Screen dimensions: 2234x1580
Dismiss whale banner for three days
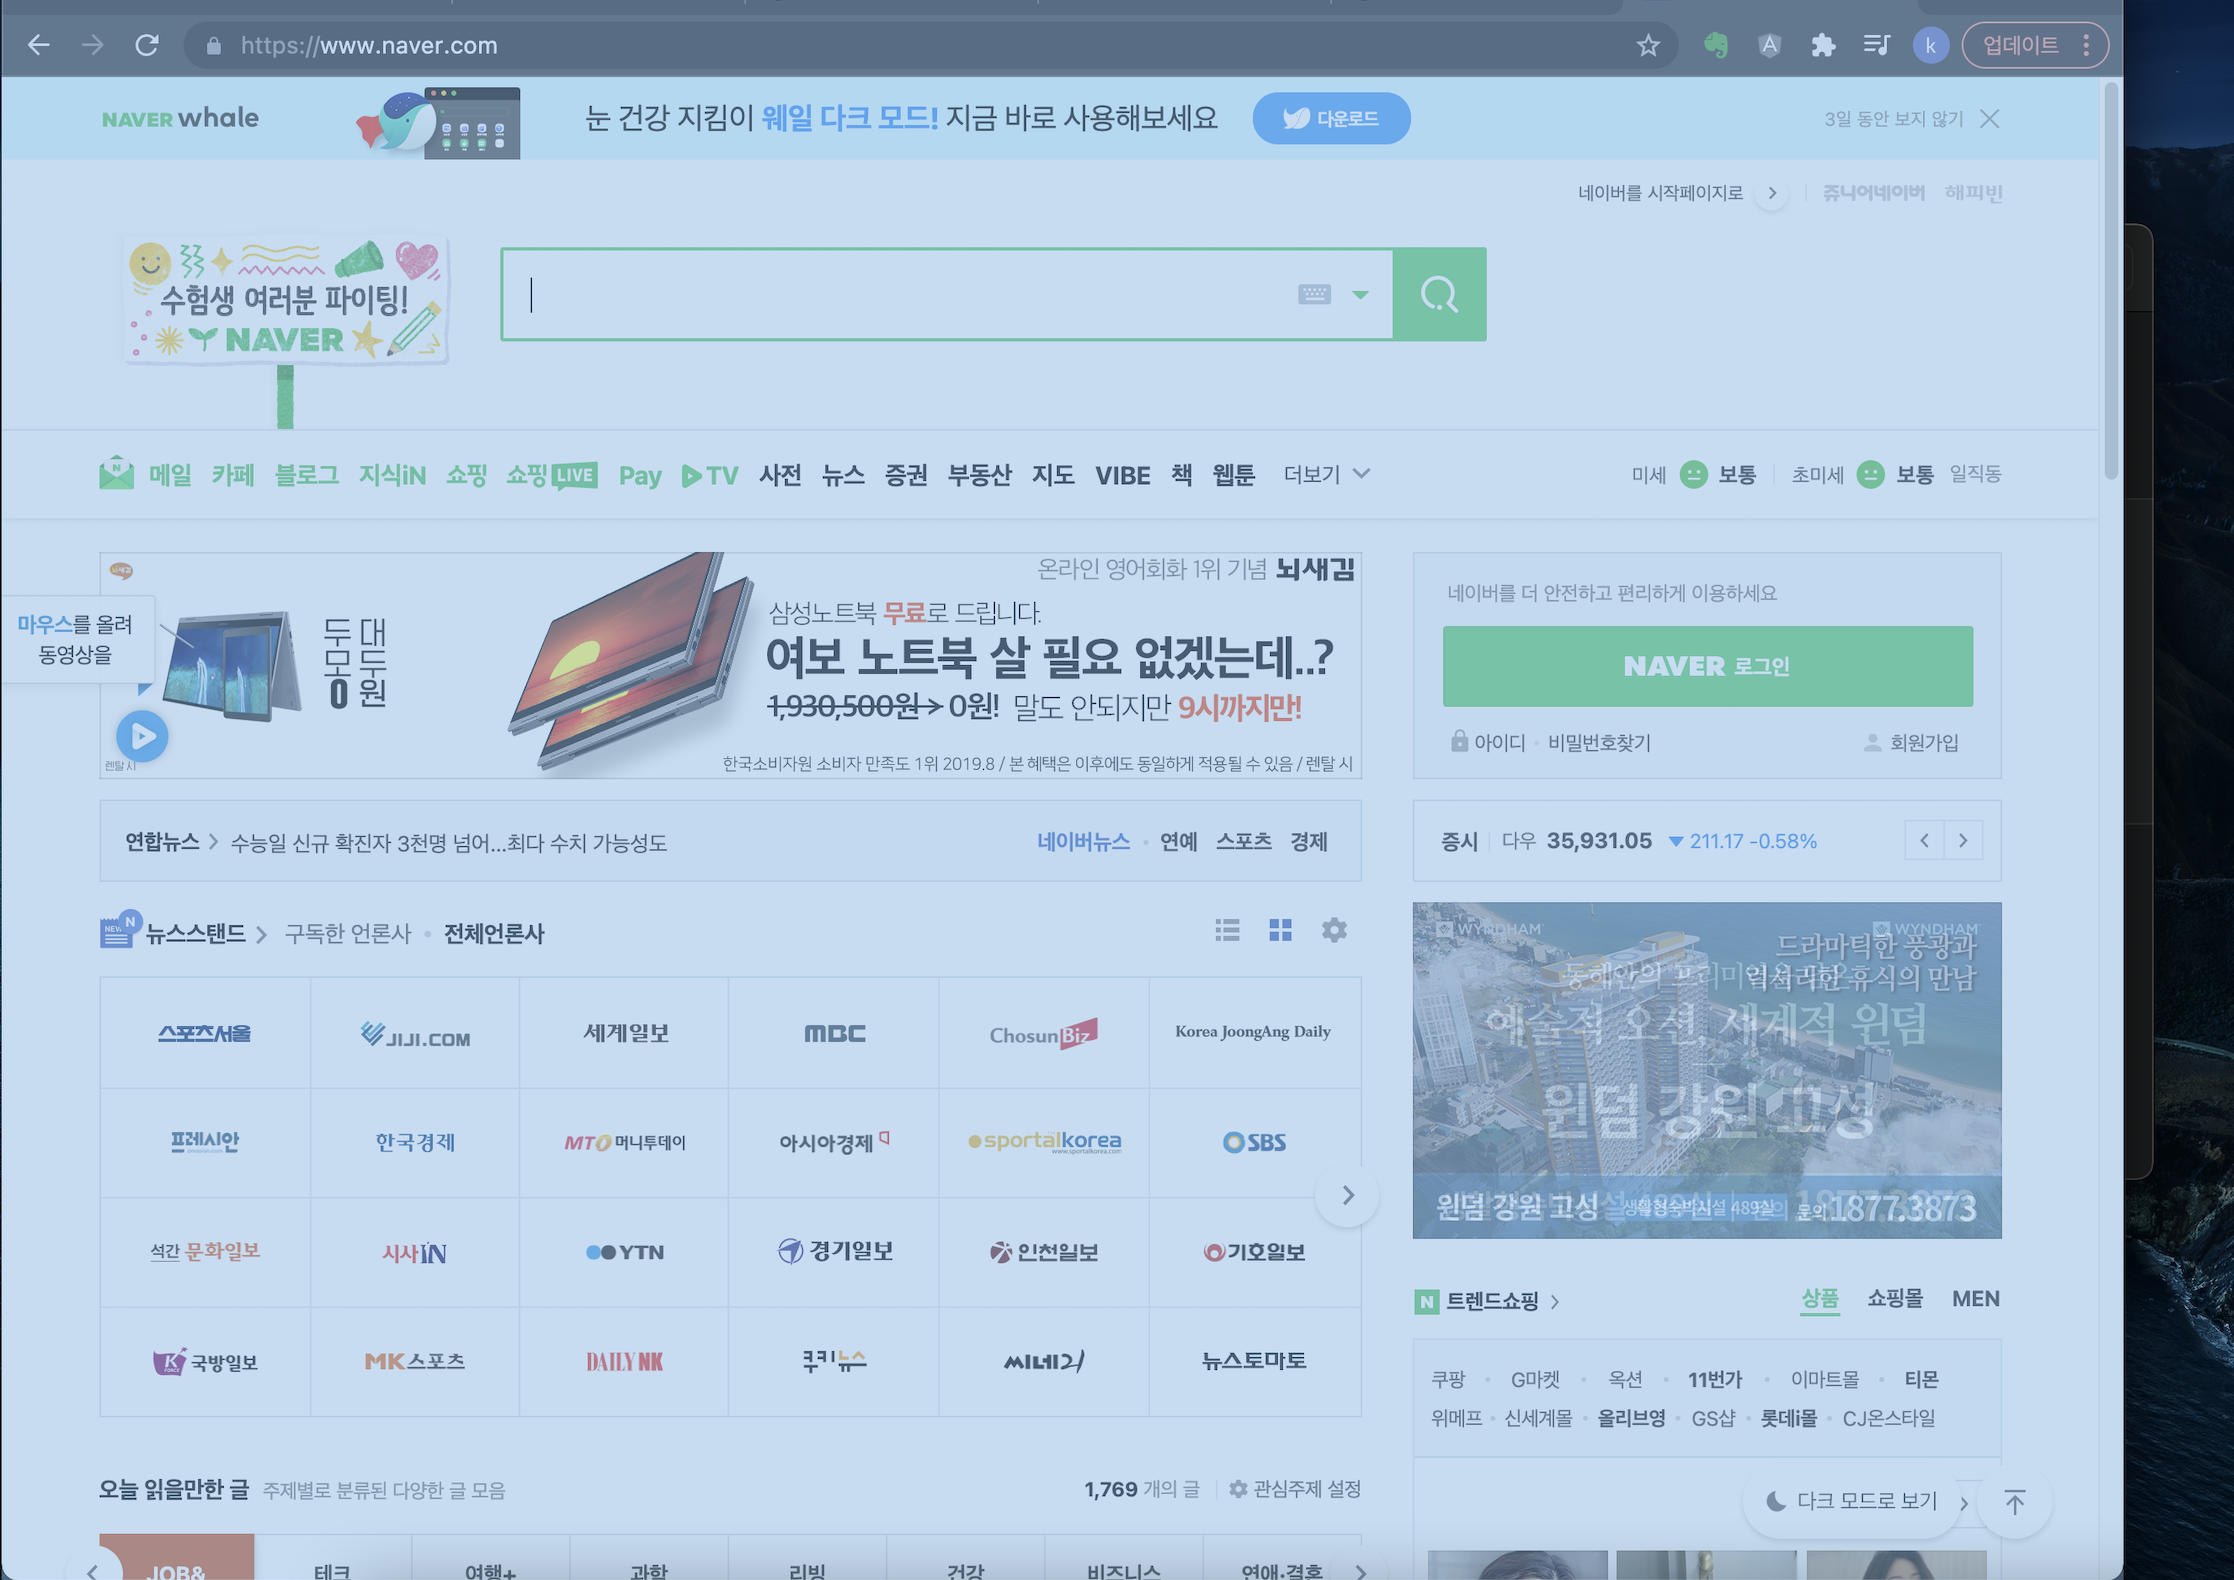click(x=1893, y=119)
